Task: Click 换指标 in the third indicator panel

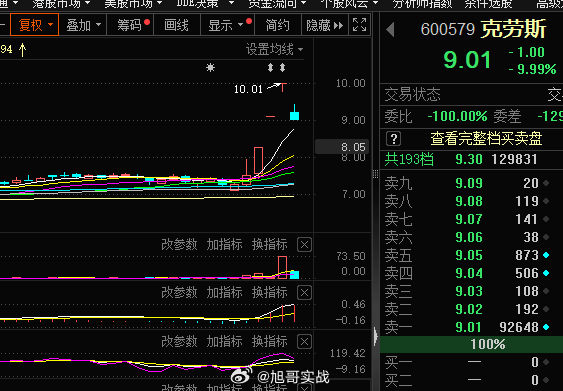Action: click(270, 341)
